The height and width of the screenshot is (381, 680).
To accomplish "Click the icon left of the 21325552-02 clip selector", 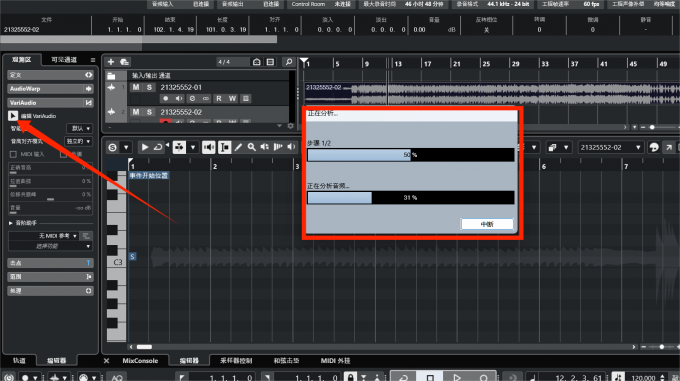I will pyautogui.click(x=552, y=147).
